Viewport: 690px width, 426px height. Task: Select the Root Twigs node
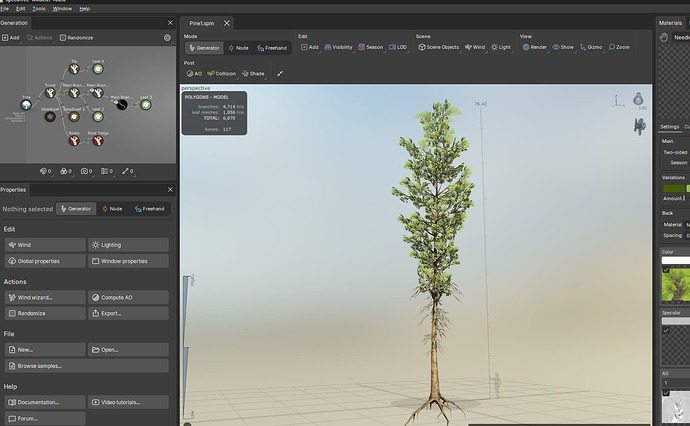pos(98,141)
